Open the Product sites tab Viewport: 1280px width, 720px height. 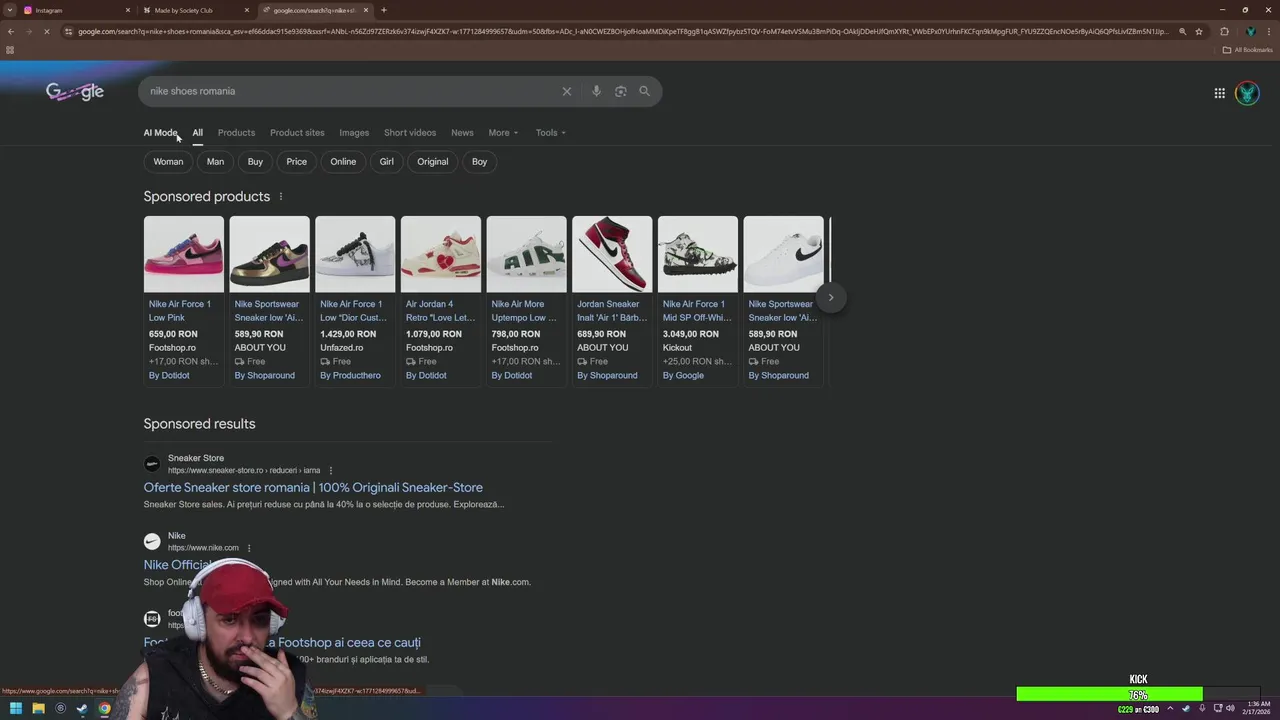pyautogui.click(x=297, y=133)
